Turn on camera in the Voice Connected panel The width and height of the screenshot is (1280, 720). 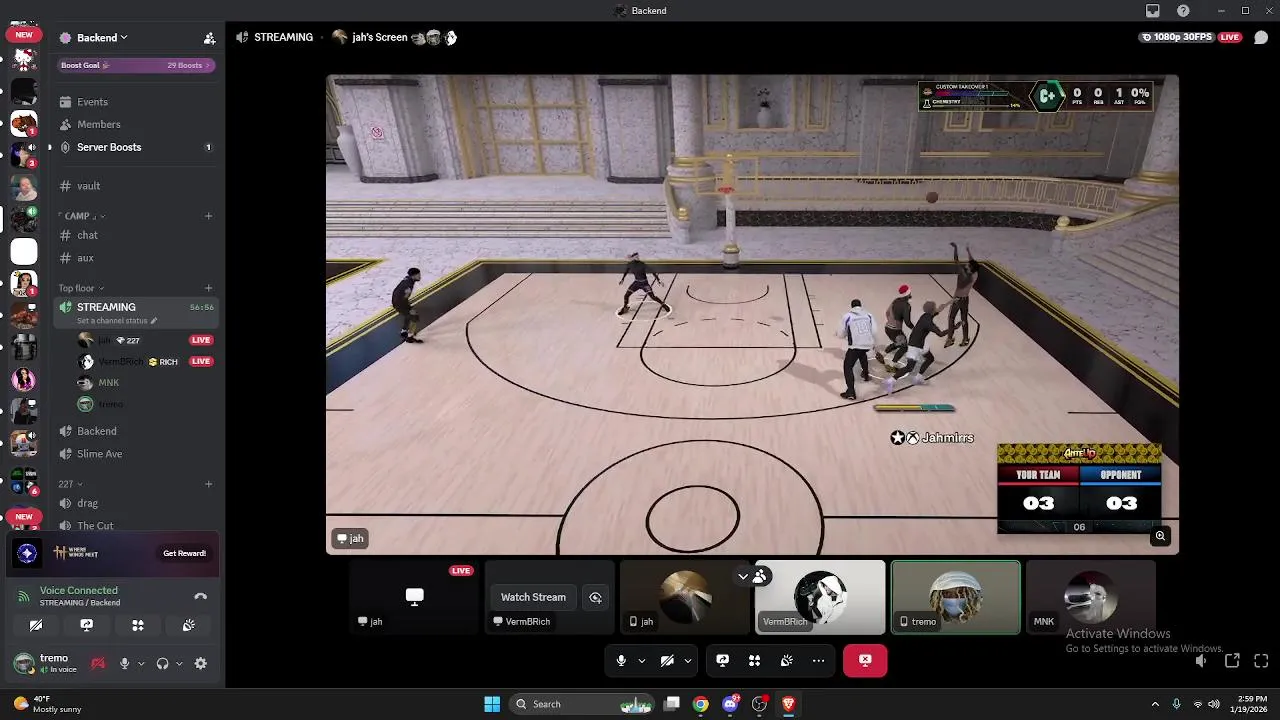pyautogui.click(x=36, y=625)
